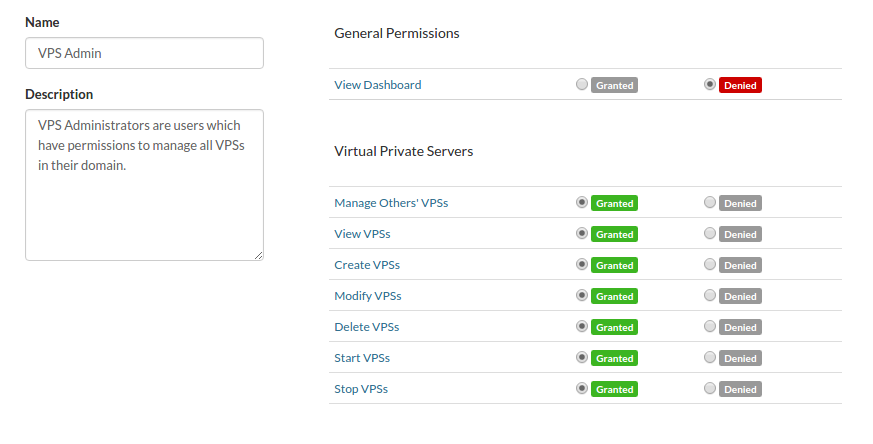This screenshot has width=873, height=444.
Task: Grab the Description textarea resize handle
Action: point(259,256)
